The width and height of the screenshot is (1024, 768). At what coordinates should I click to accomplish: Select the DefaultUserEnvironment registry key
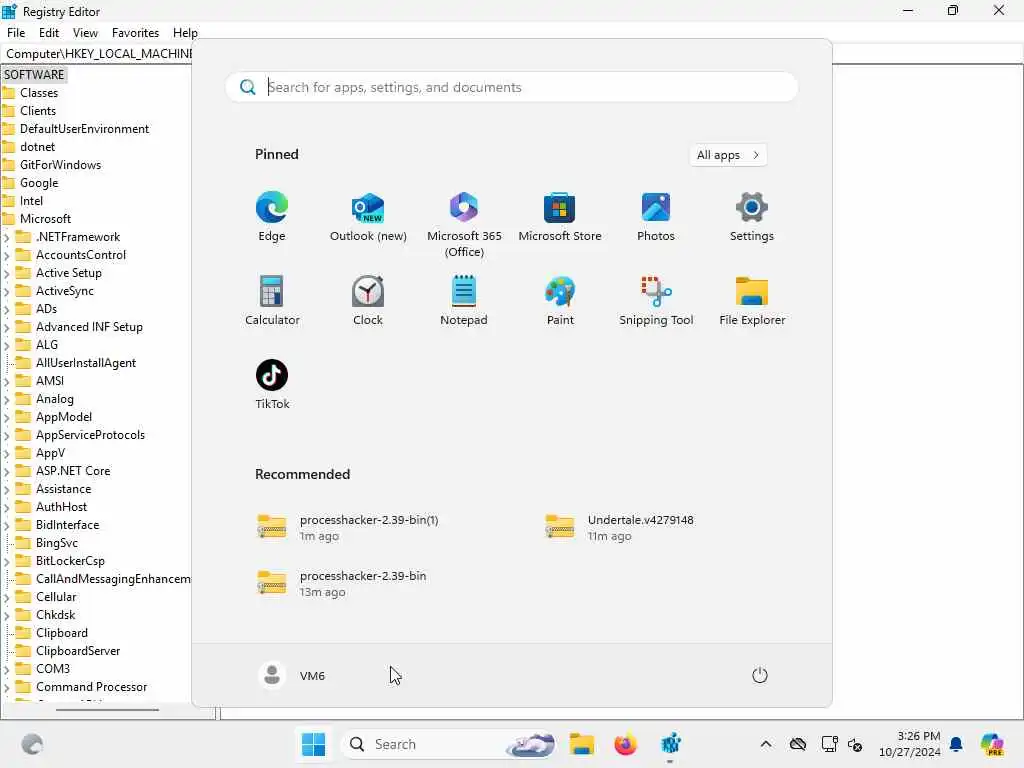(84, 129)
